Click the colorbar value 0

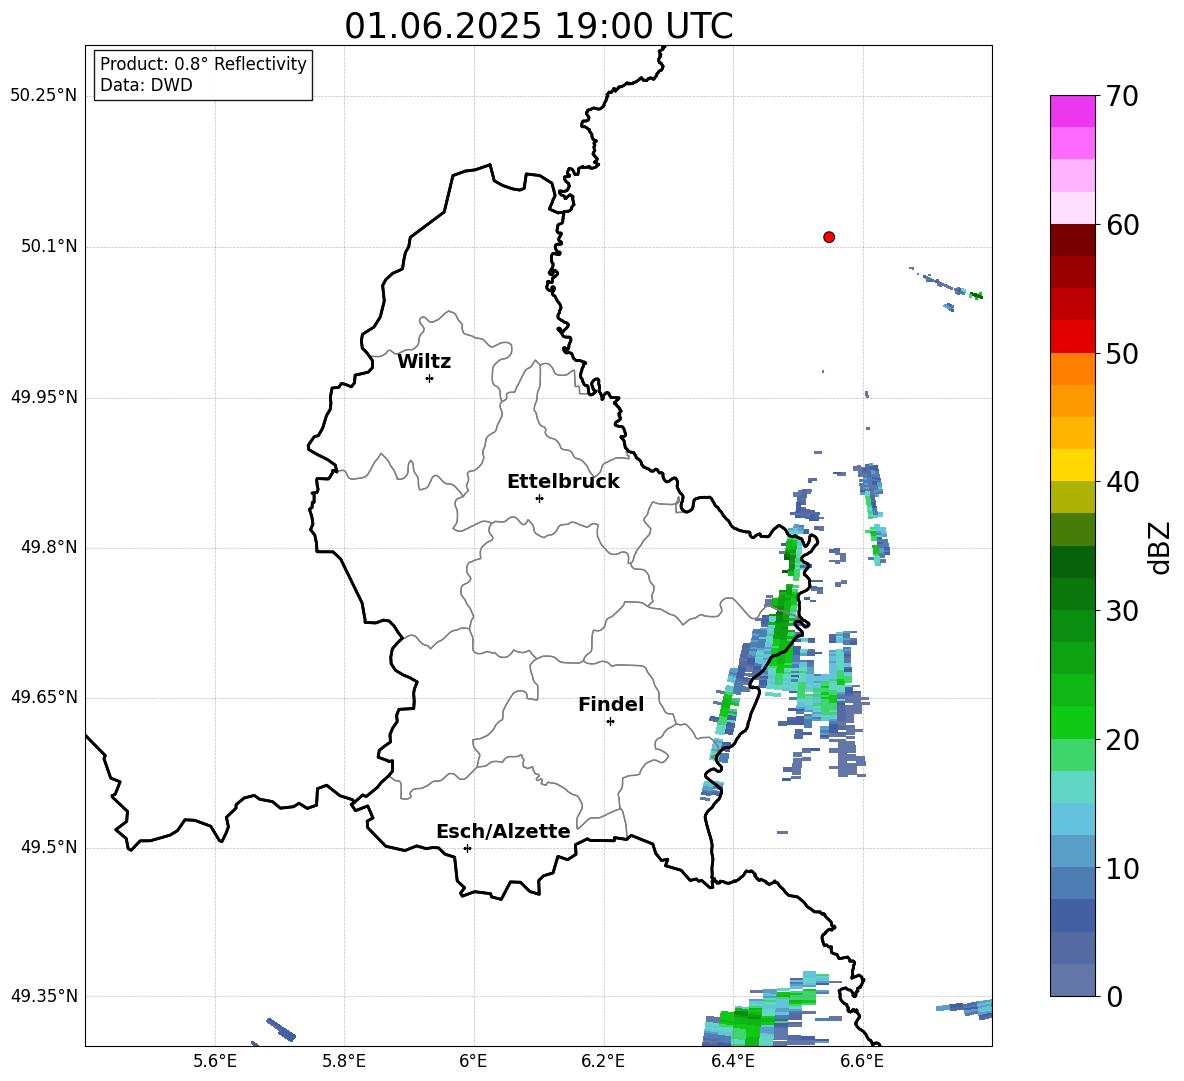click(1114, 996)
